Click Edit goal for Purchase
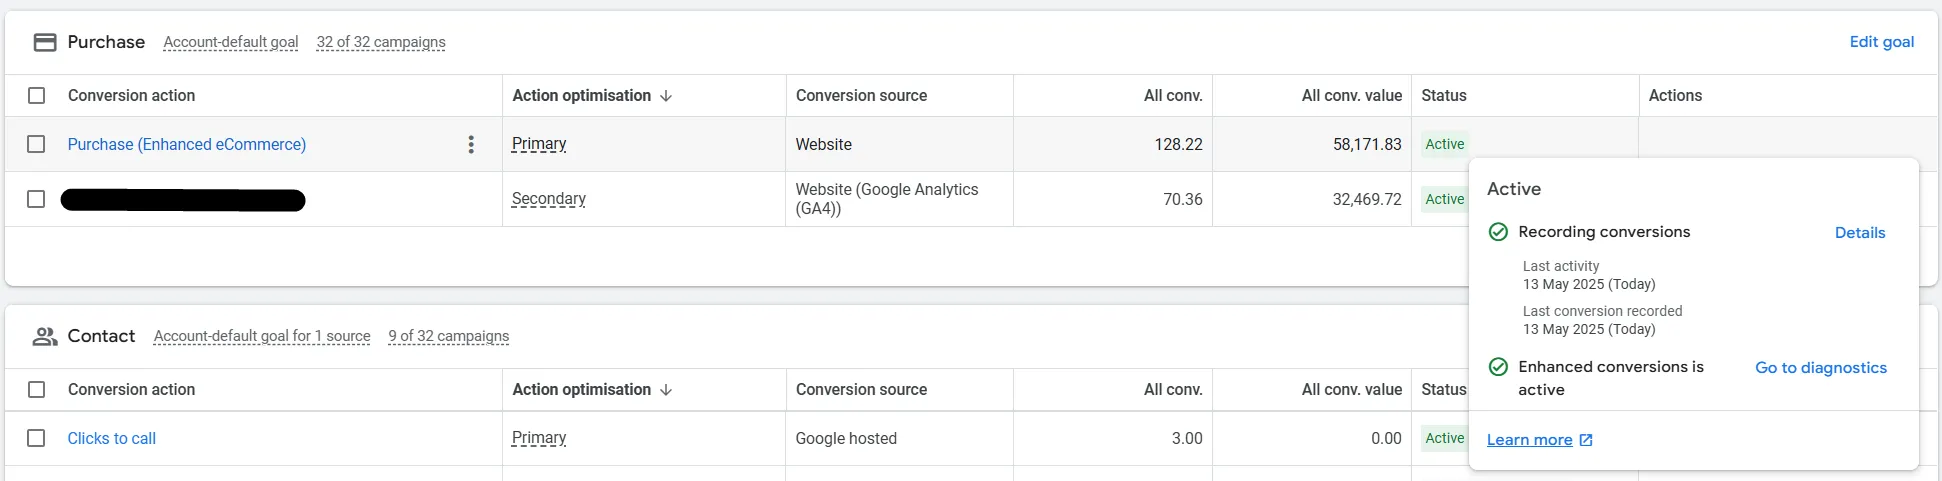The width and height of the screenshot is (1942, 481). pyautogui.click(x=1882, y=42)
